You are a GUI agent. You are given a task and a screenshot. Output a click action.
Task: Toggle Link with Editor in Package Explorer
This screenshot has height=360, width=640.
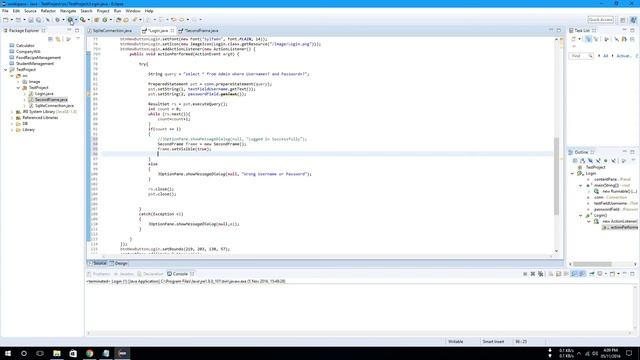coord(58,39)
